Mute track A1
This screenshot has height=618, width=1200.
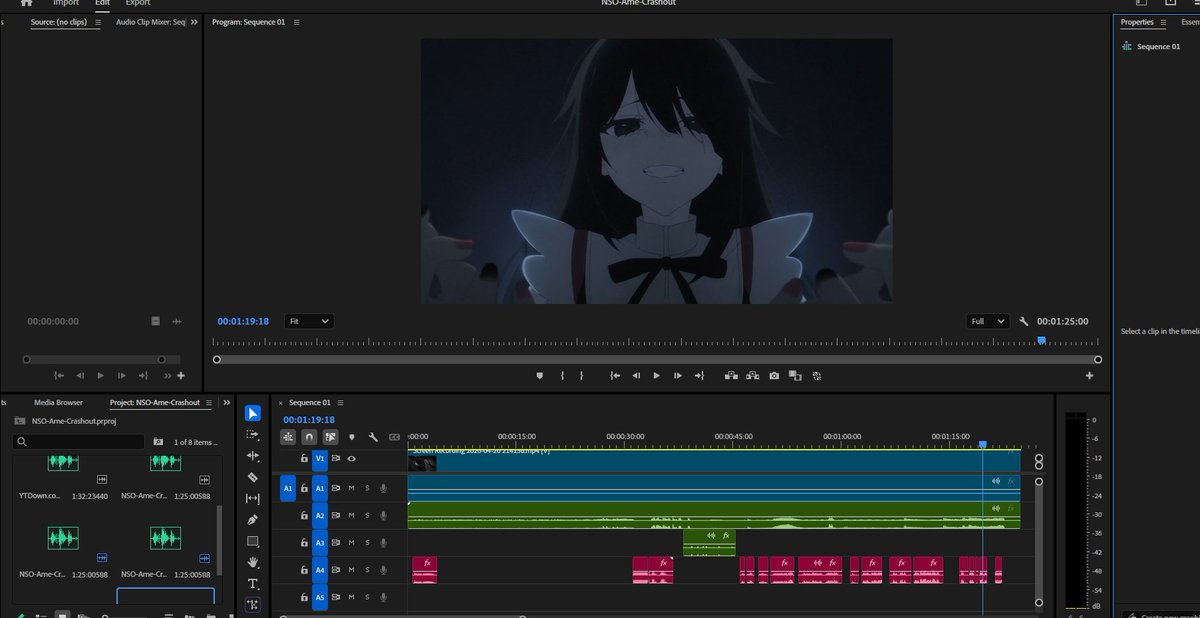click(351, 487)
